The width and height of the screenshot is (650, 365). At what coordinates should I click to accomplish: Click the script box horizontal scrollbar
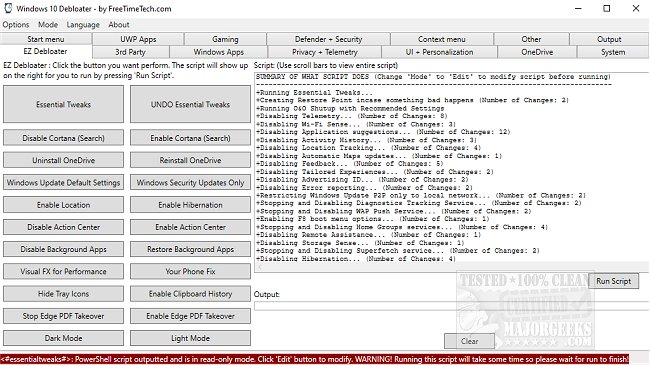coord(451,267)
